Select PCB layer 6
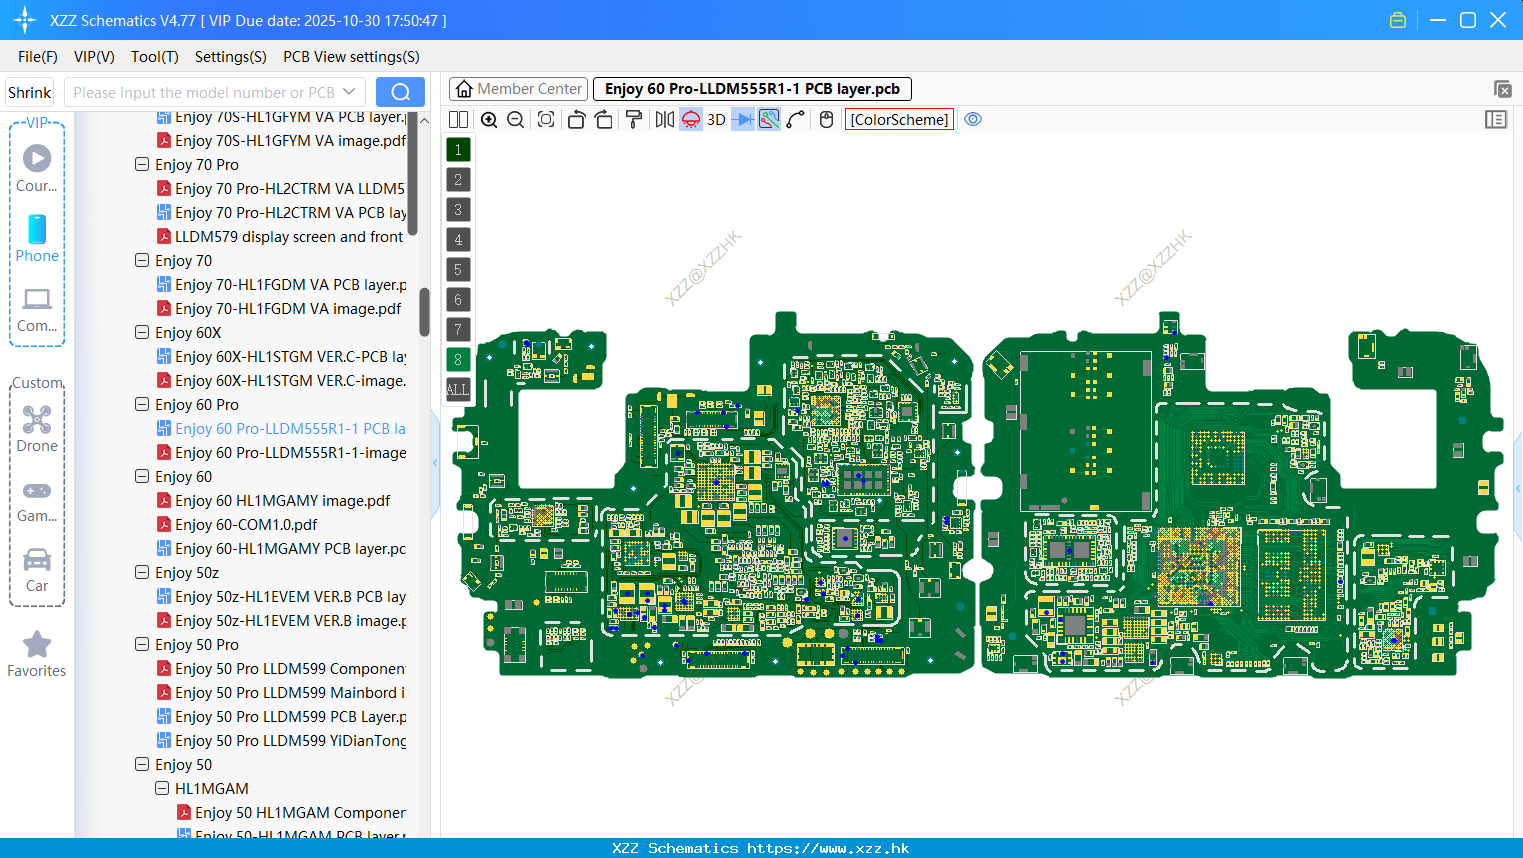1523x858 pixels. pyautogui.click(x=458, y=299)
